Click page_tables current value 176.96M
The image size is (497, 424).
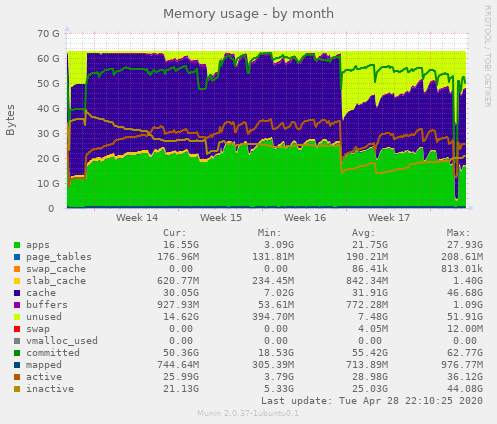click(x=178, y=257)
